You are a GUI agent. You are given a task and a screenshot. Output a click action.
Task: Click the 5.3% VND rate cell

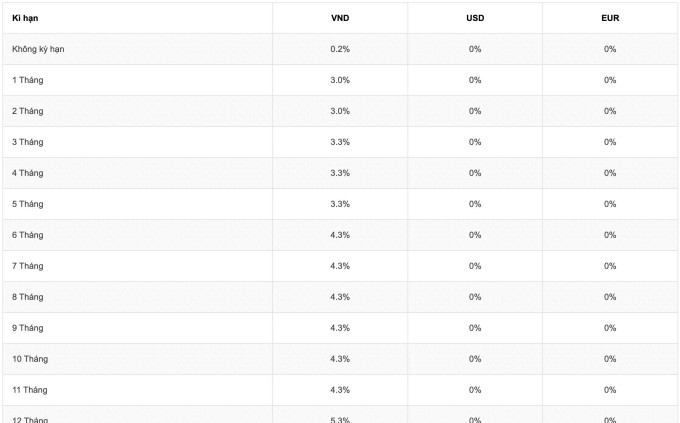click(x=340, y=420)
